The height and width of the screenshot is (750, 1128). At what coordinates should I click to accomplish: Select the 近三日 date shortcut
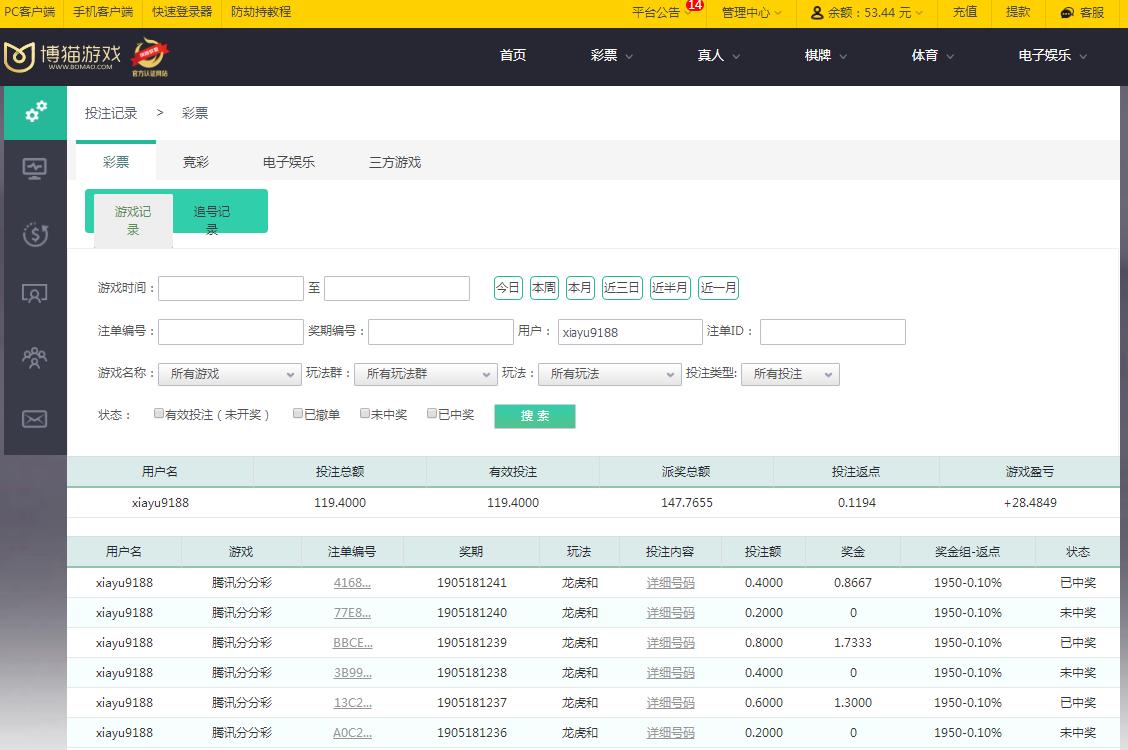tap(621, 288)
